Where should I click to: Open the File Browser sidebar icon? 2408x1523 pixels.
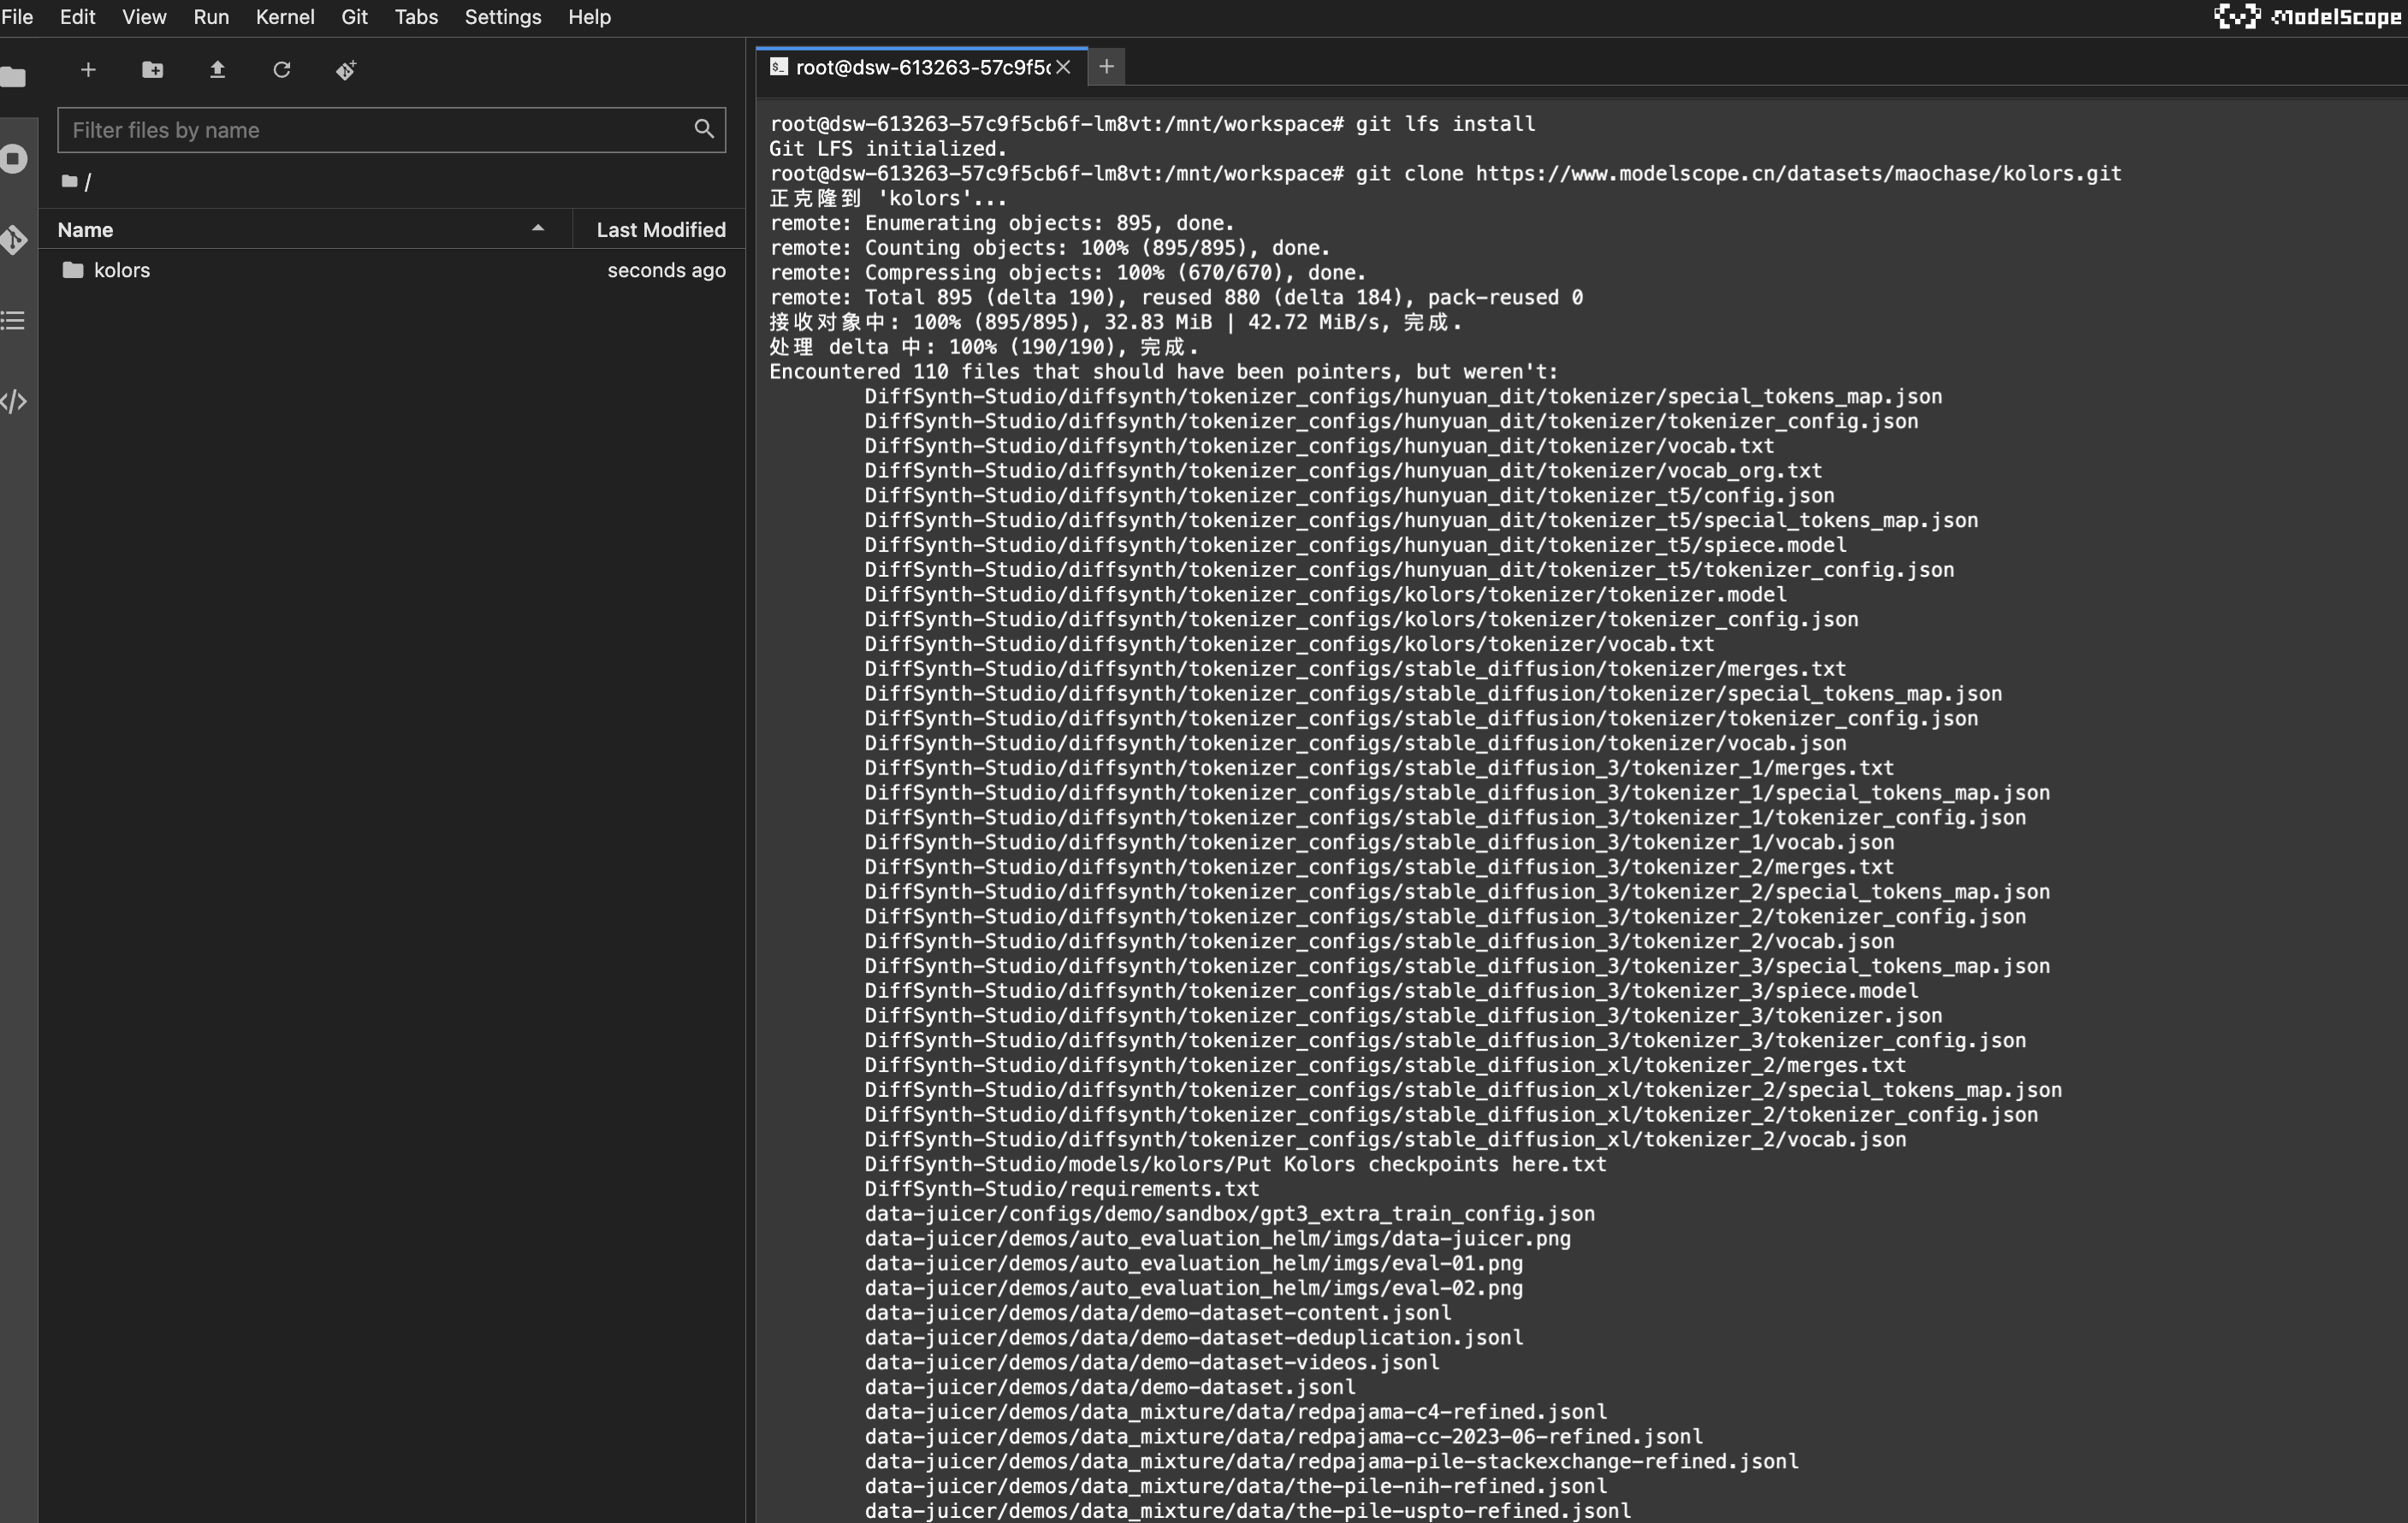point(14,77)
